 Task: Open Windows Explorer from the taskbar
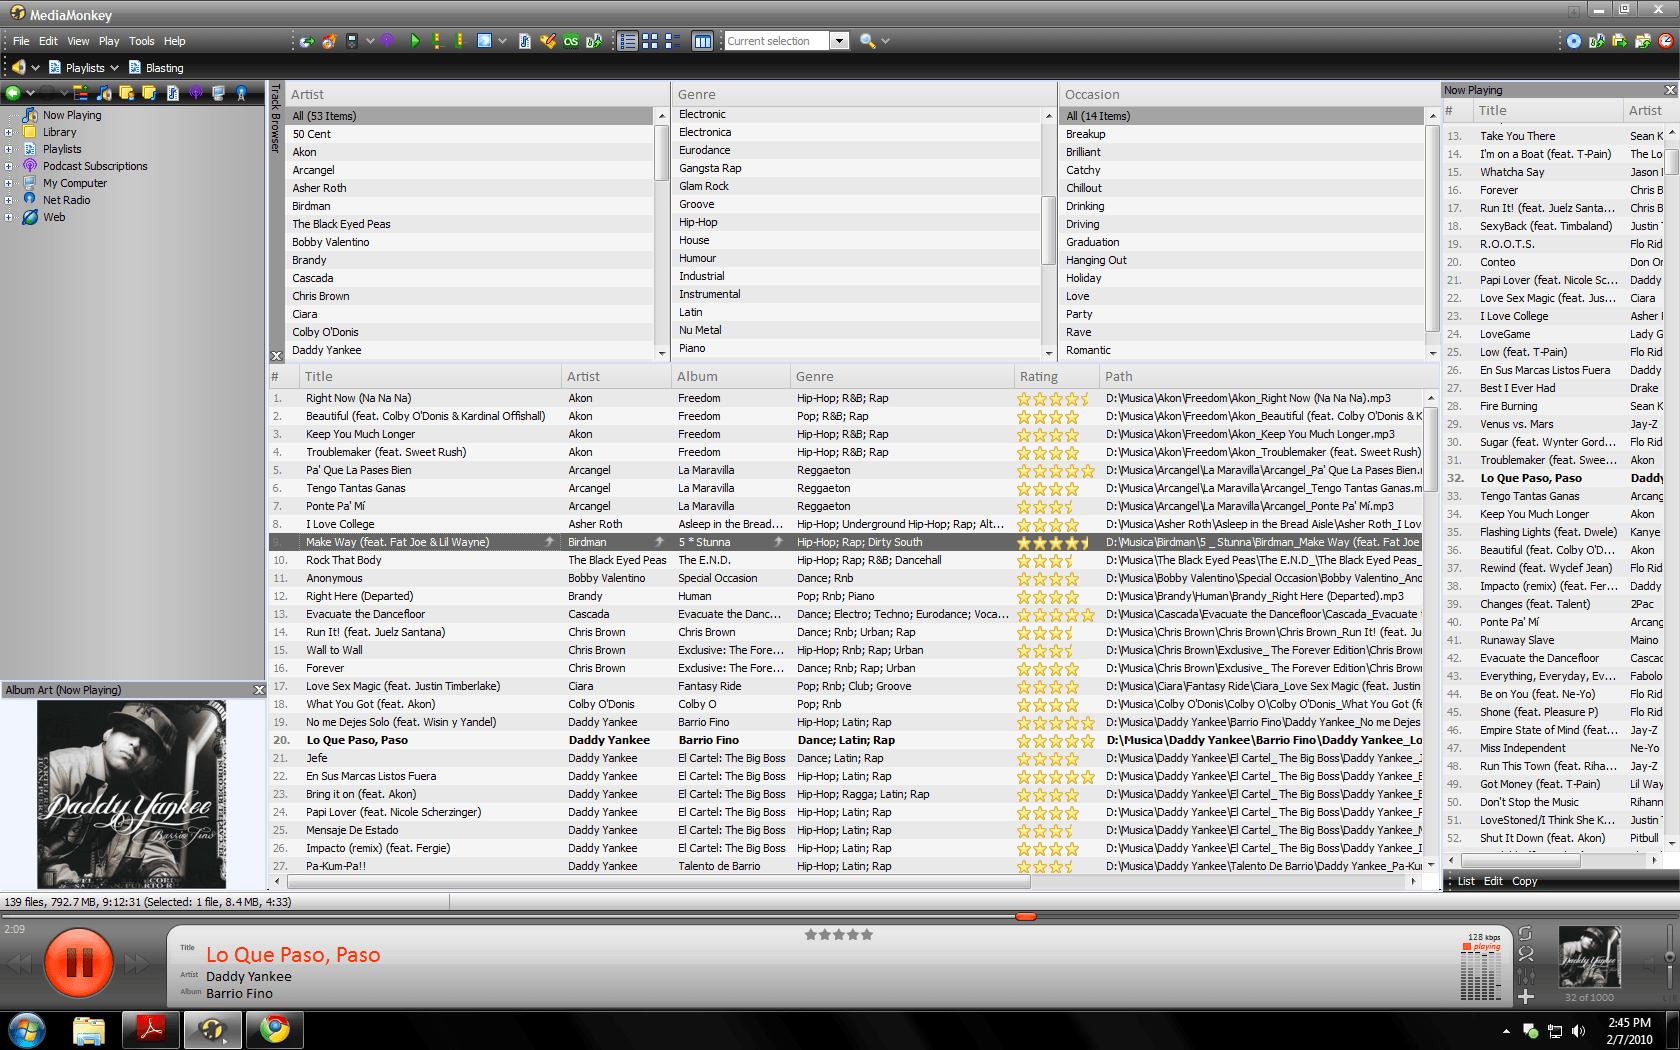point(89,1029)
